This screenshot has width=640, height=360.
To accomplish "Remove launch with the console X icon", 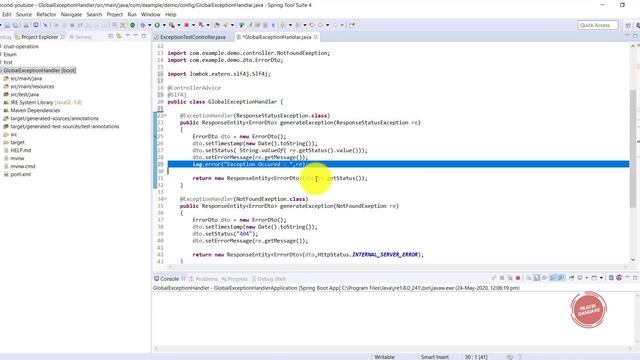I will coord(502,278).
